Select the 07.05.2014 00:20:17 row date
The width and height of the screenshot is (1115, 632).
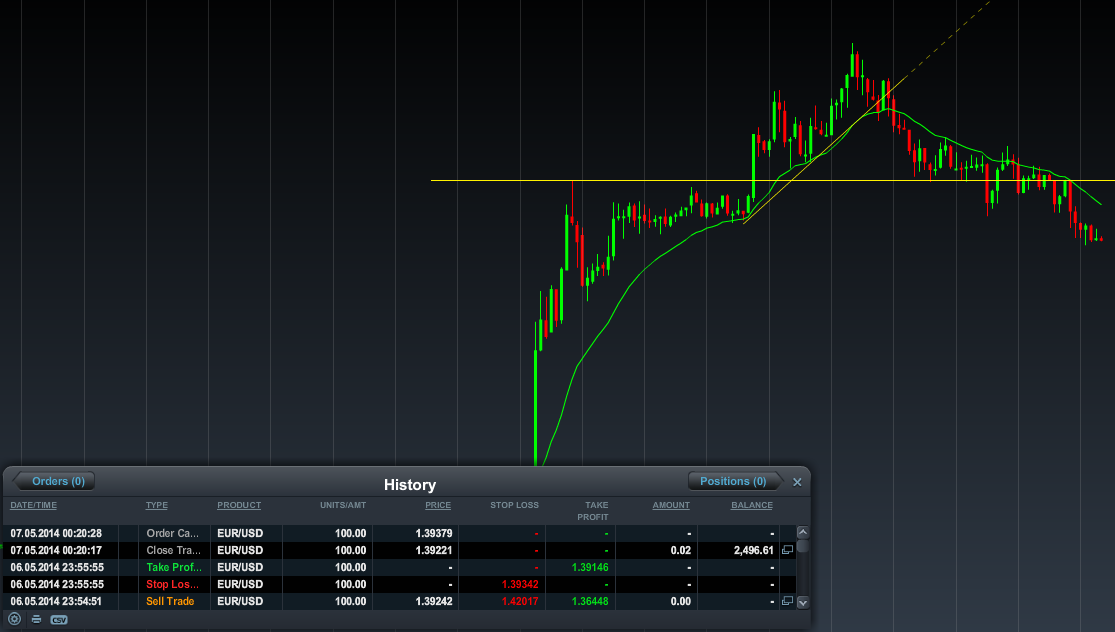pos(56,550)
